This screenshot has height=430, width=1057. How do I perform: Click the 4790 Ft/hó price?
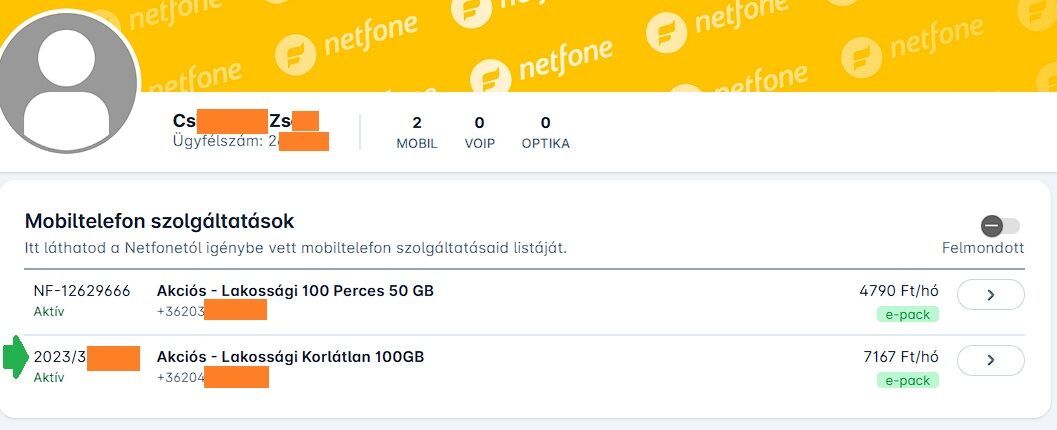click(899, 291)
